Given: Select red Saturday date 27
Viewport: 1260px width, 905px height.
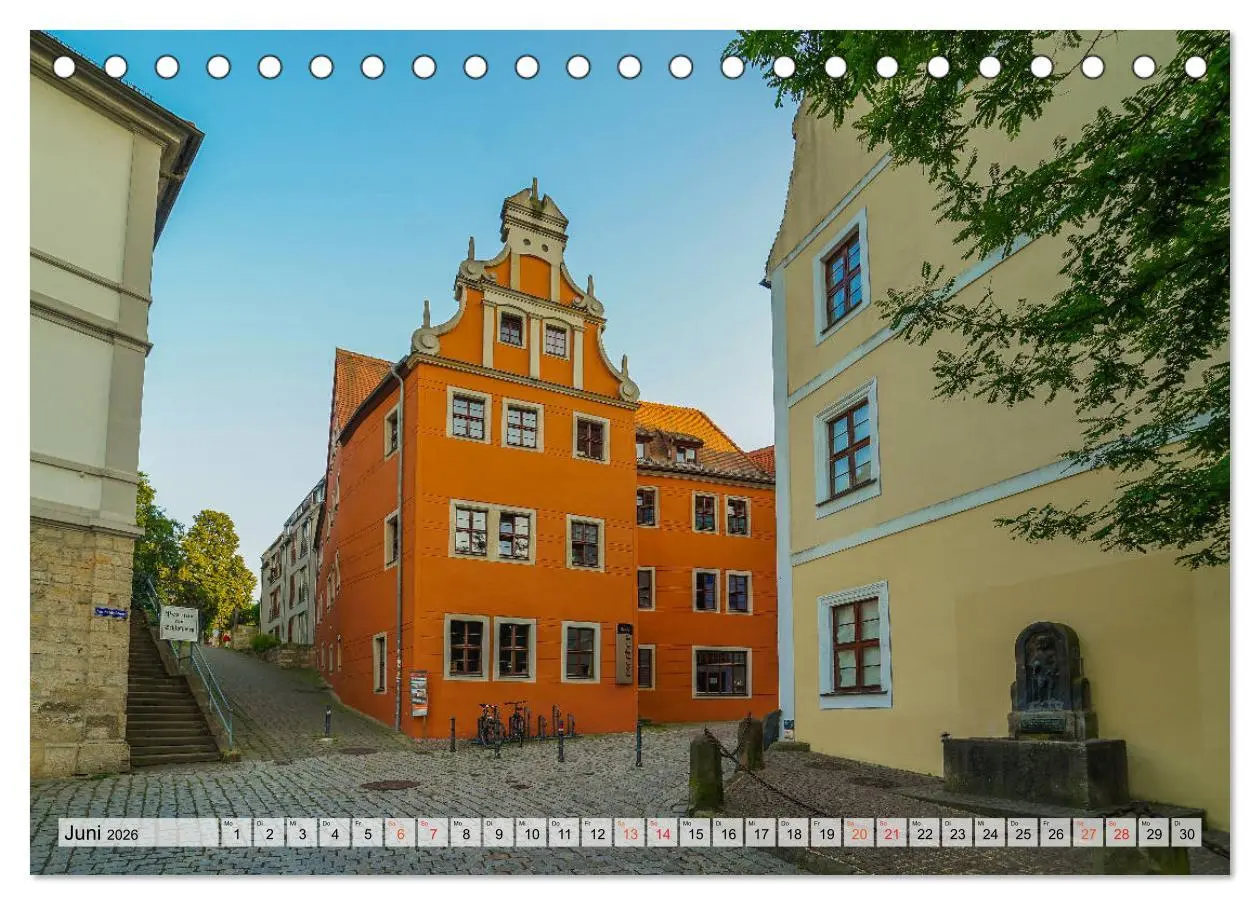Looking at the screenshot, I should click(1088, 833).
